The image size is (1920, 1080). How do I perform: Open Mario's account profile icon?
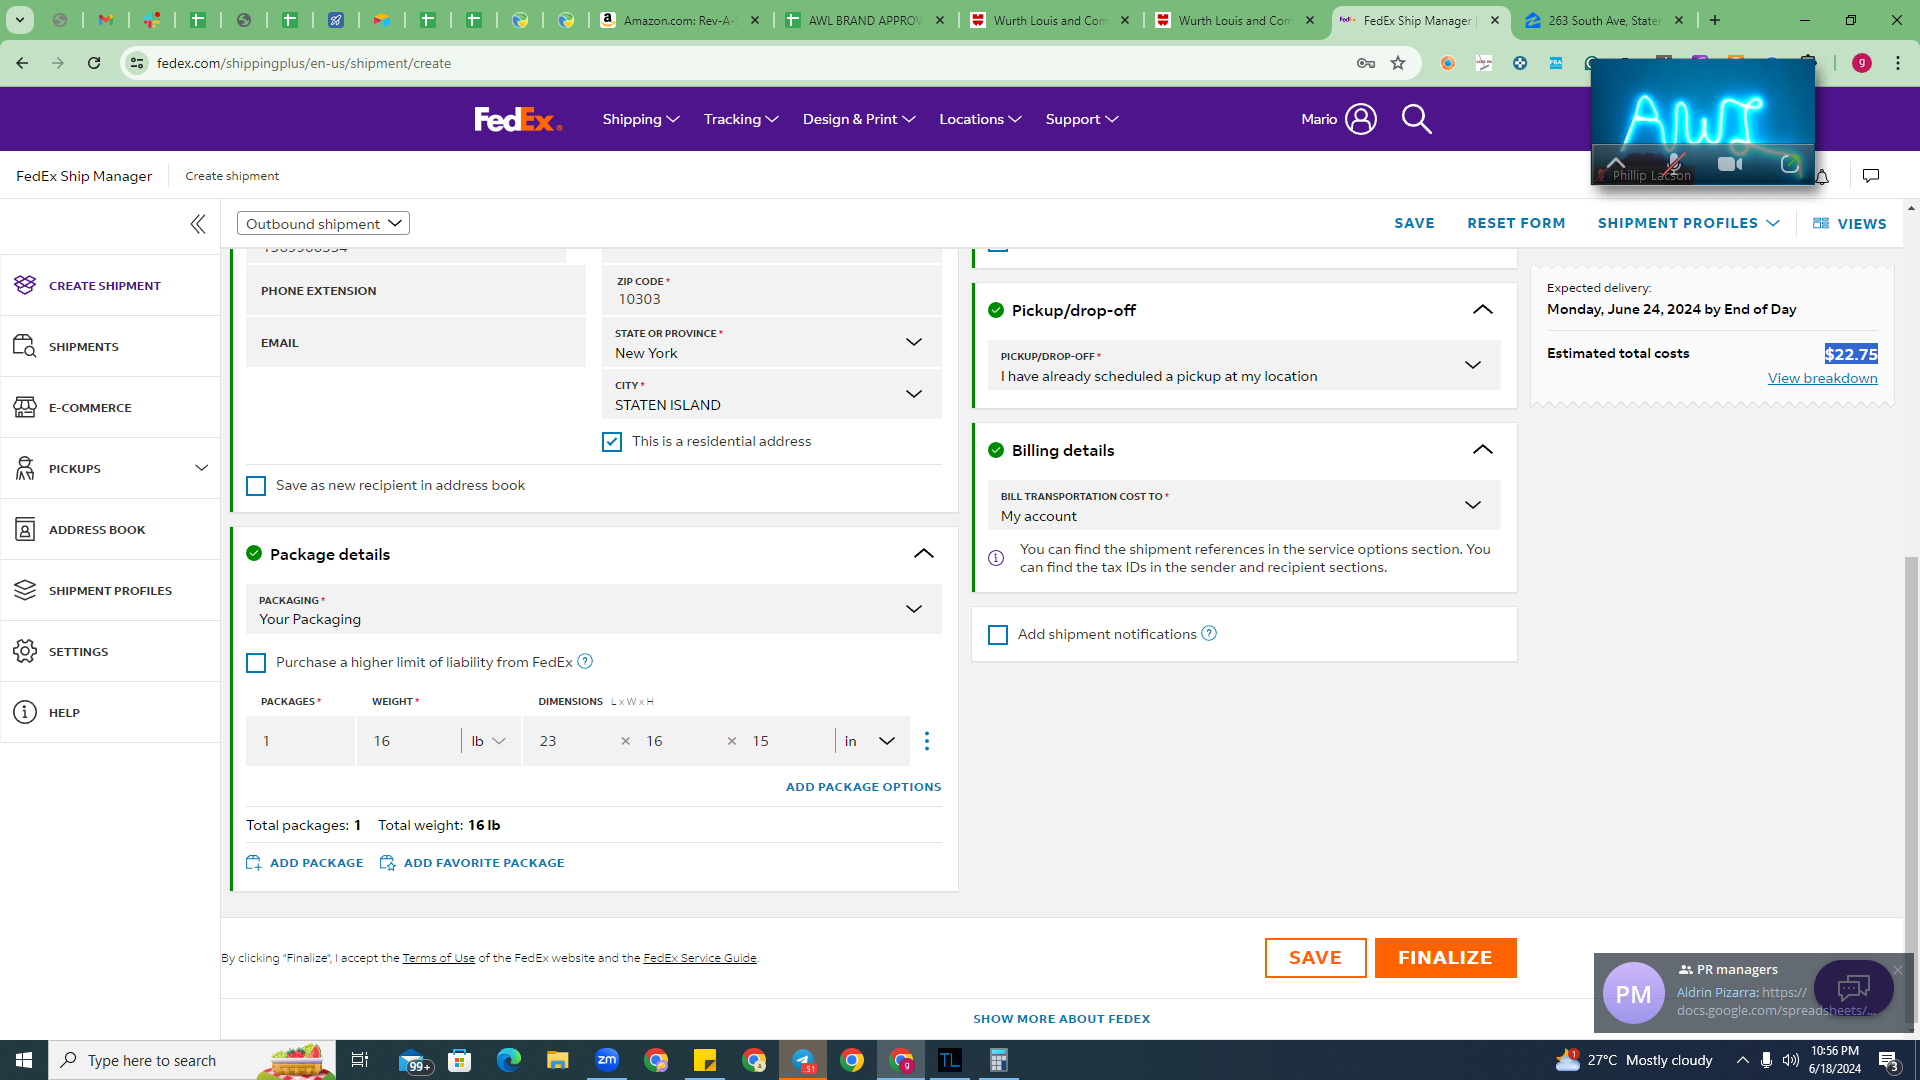[x=1361, y=119]
